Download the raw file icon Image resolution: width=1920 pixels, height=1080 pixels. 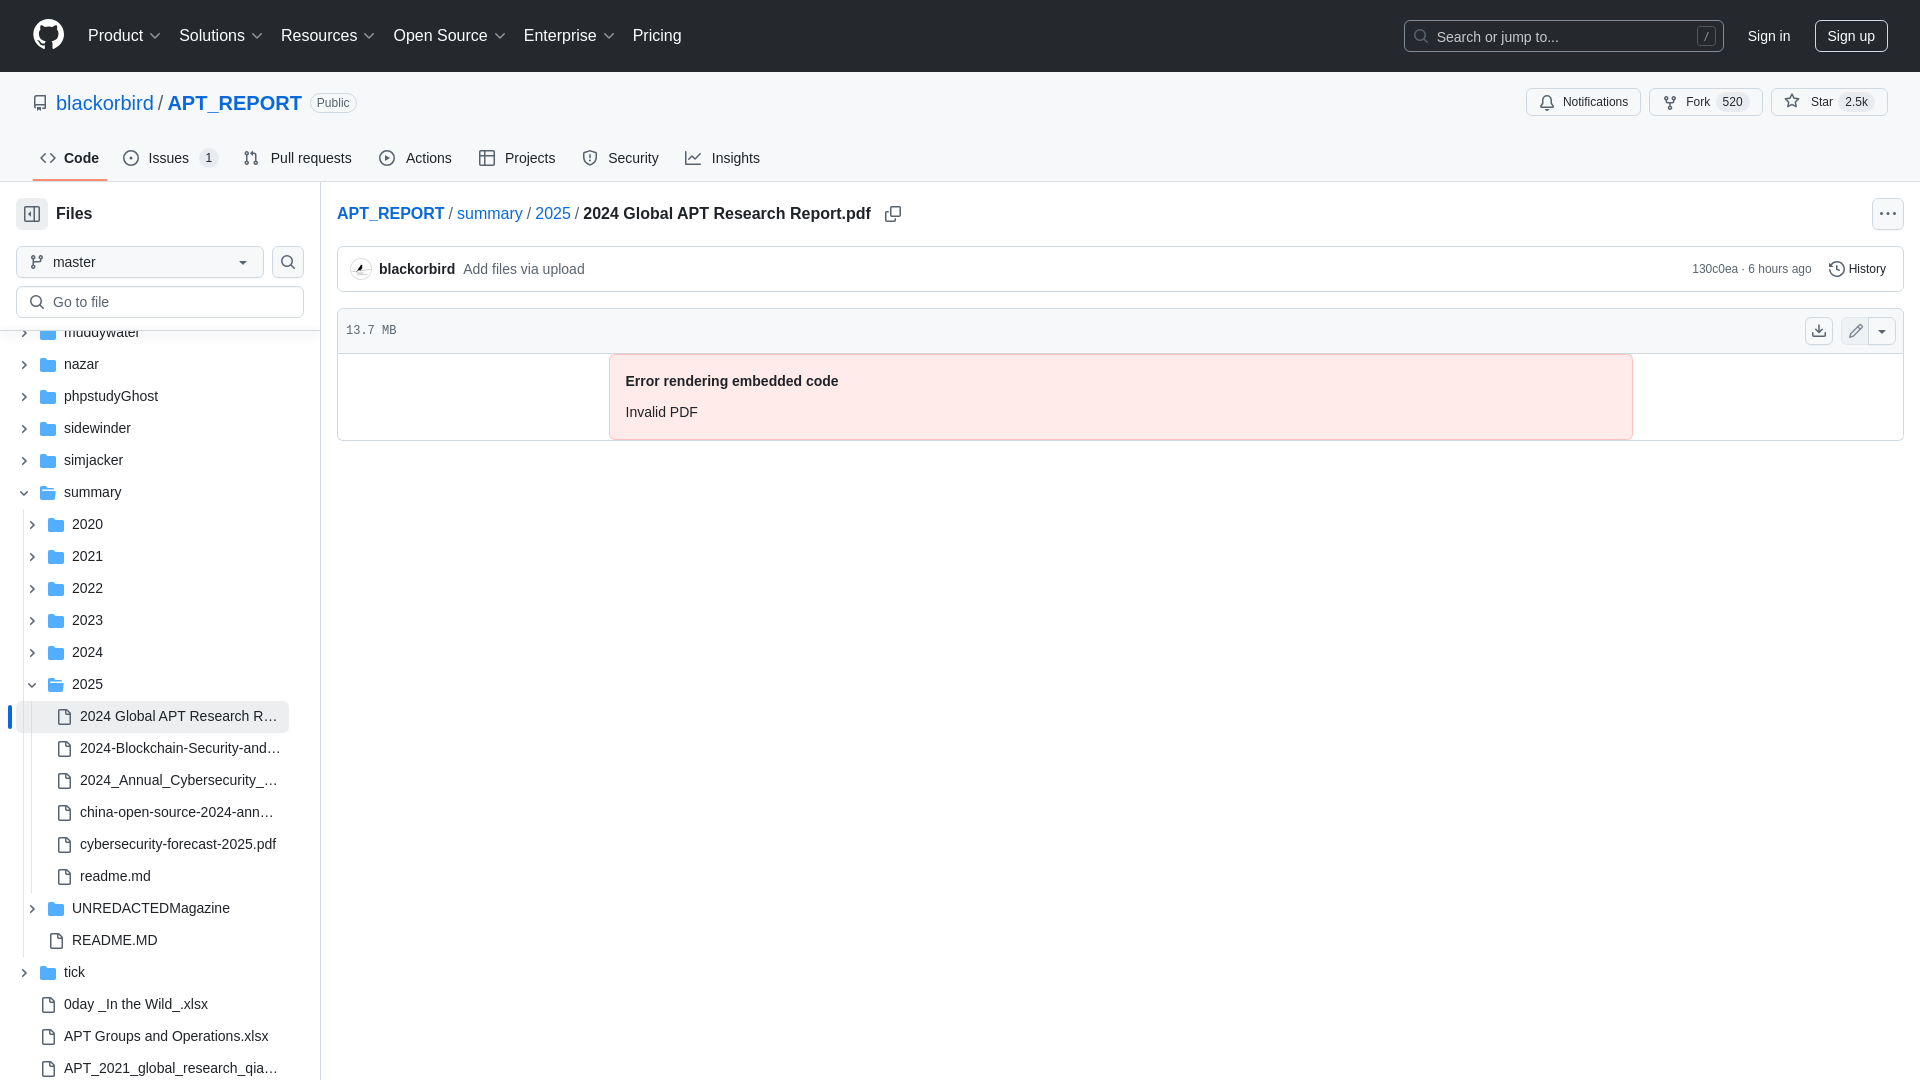pos(1819,331)
